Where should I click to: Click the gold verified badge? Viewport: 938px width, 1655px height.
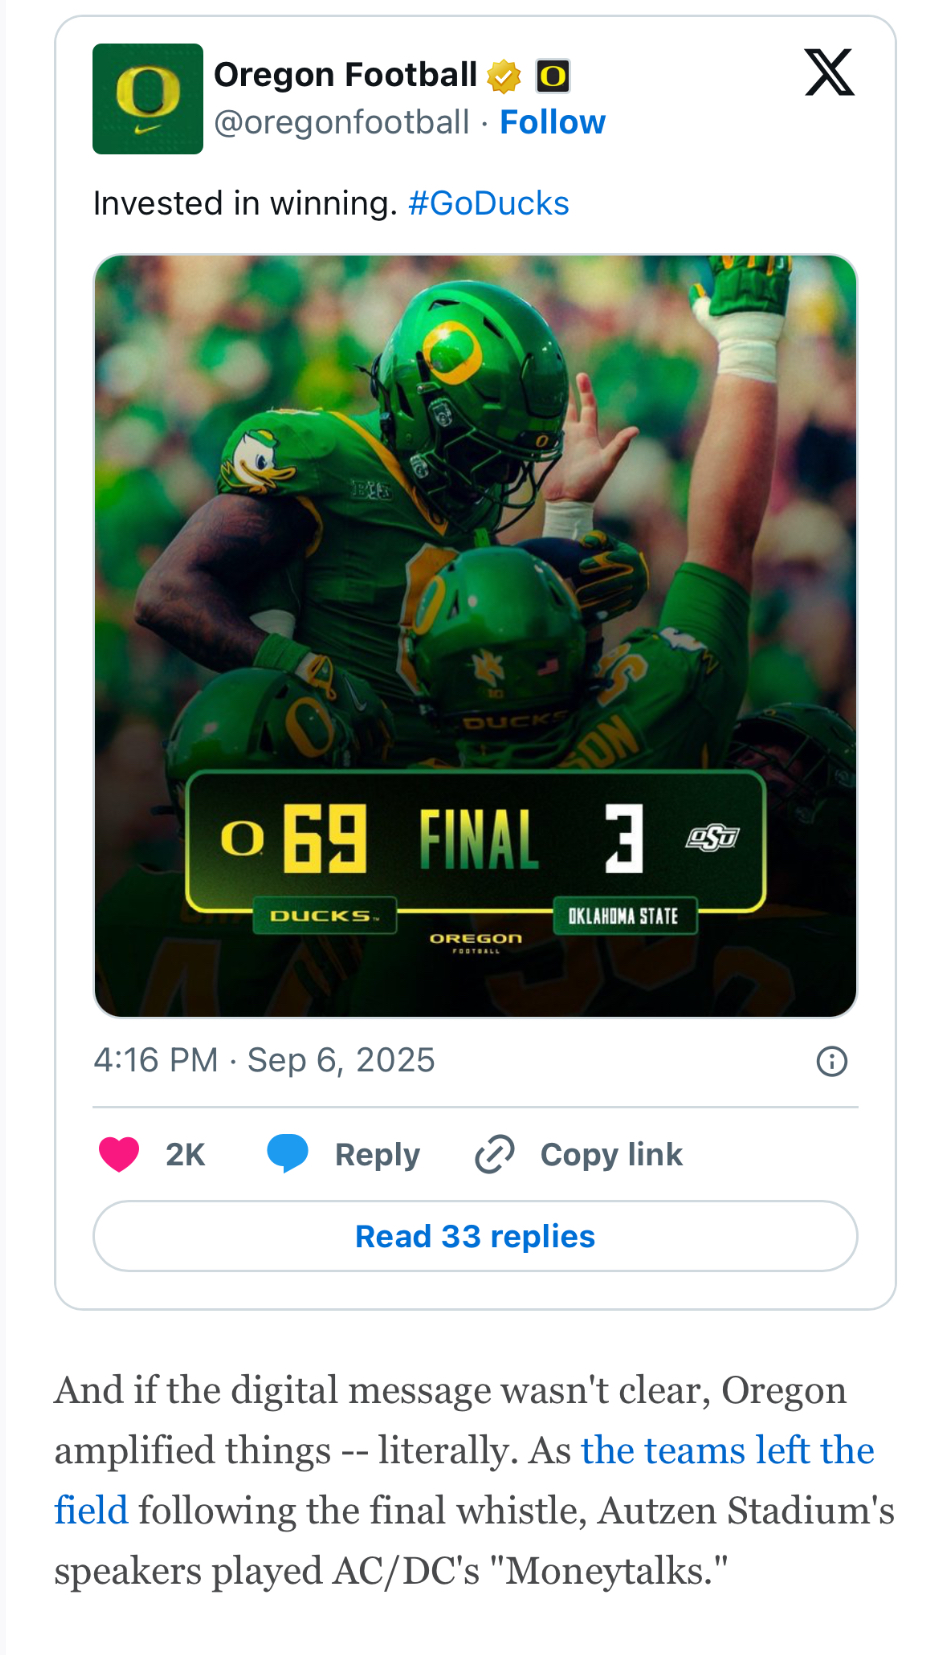click(x=504, y=75)
